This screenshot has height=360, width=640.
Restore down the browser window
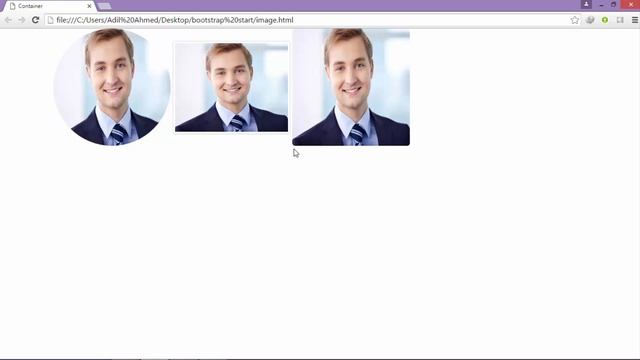613,4
